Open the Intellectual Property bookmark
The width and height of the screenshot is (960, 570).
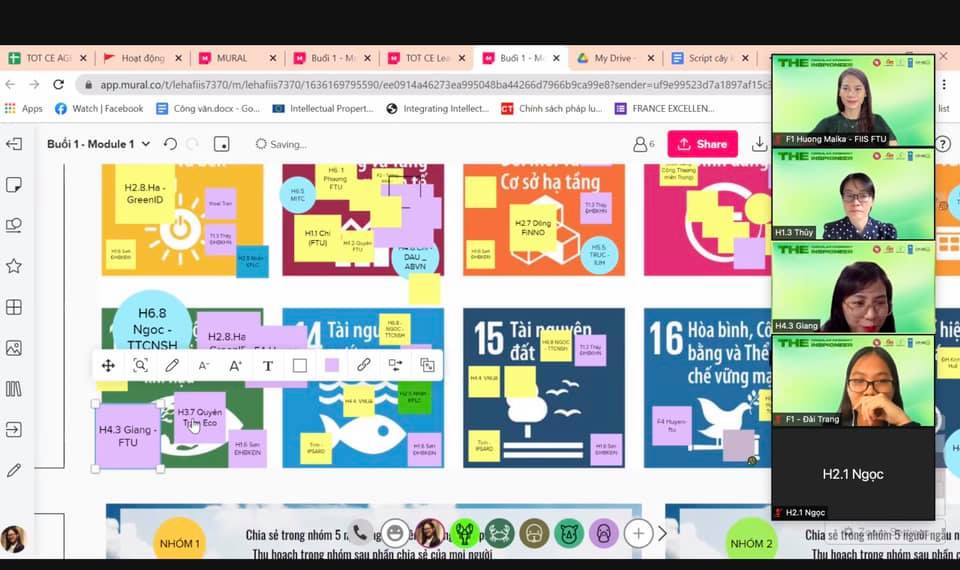[x=323, y=108]
